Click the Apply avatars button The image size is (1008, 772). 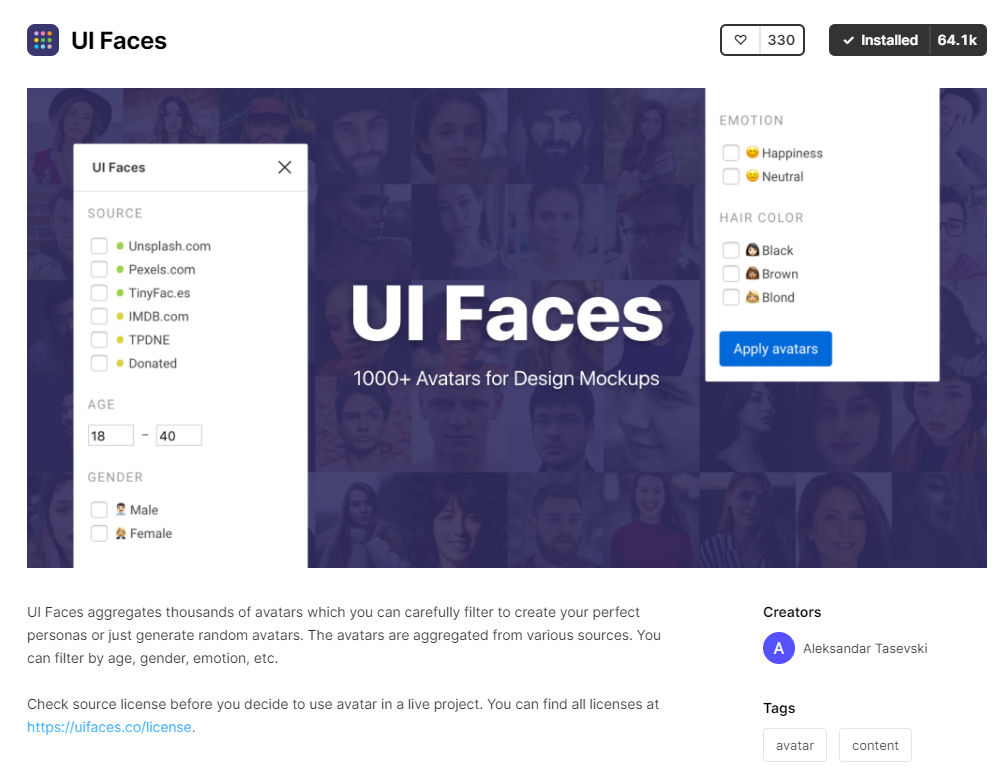775,349
